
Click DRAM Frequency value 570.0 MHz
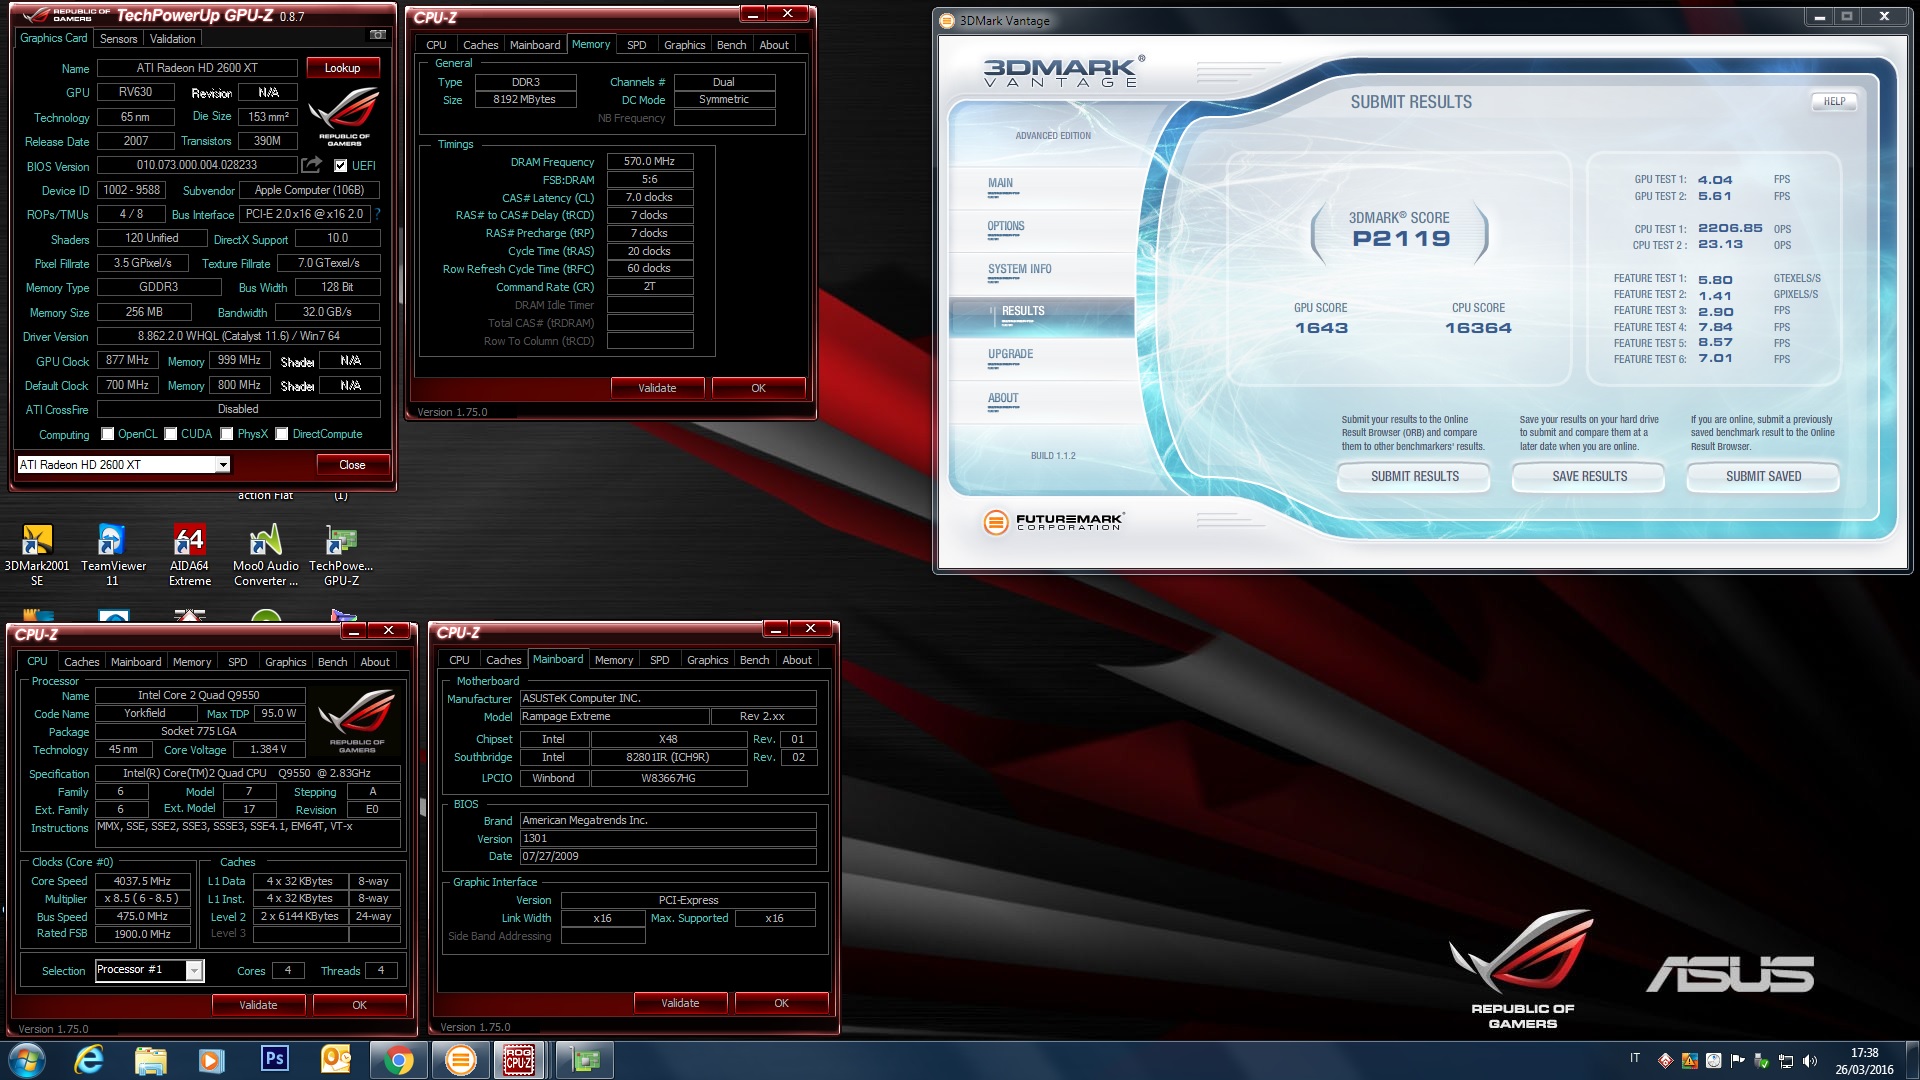tap(649, 161)
